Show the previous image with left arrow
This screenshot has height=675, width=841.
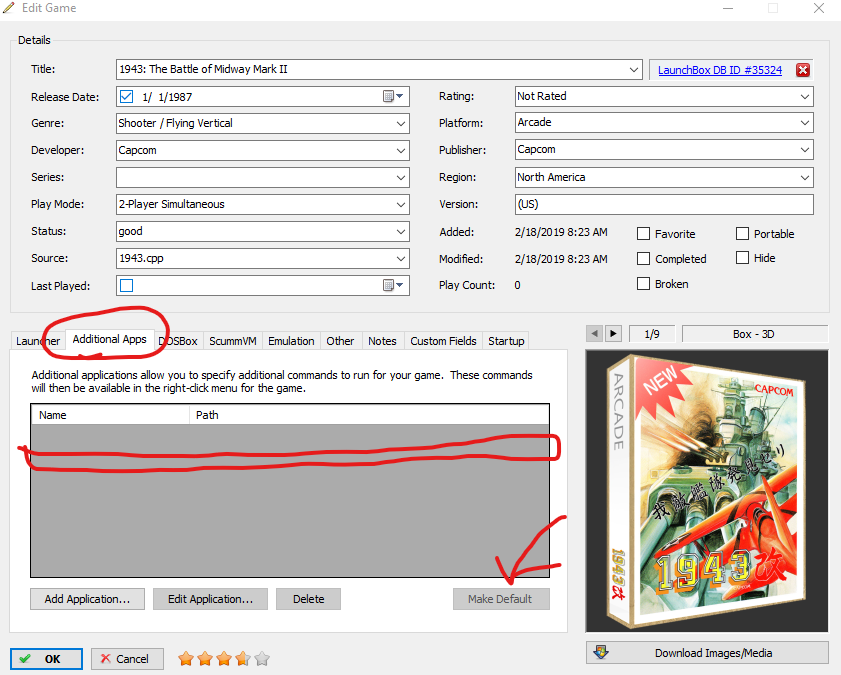[x=594, y=334]
